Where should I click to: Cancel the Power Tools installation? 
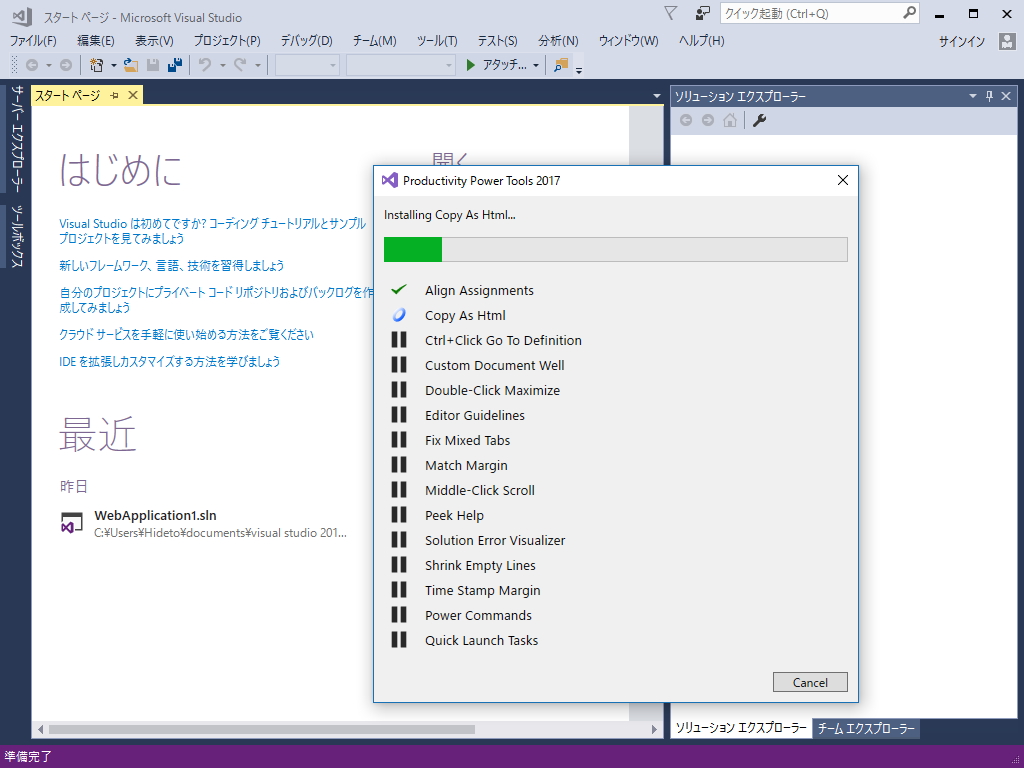pyautogui.click(x=810, y=682)
